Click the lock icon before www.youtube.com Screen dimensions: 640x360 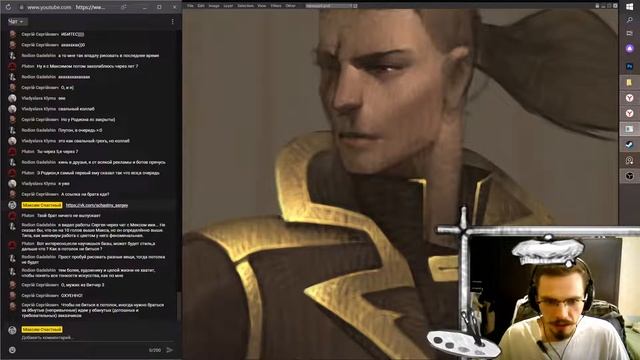point(22,7)
